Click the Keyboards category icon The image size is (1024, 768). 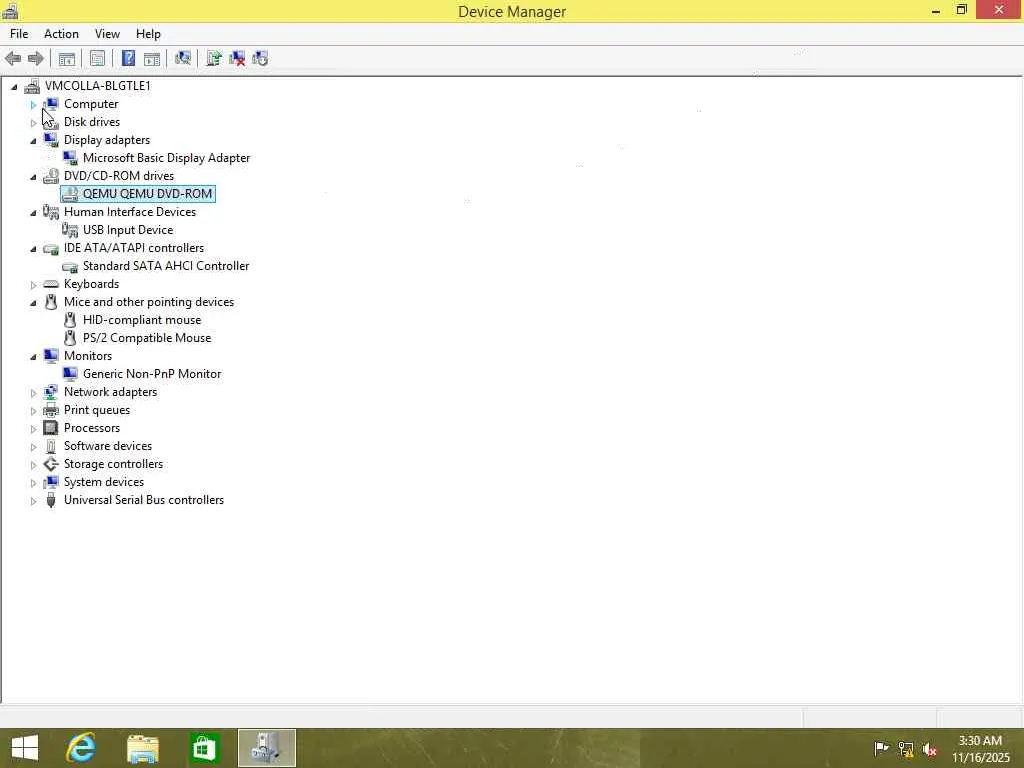tap(51, 284)
